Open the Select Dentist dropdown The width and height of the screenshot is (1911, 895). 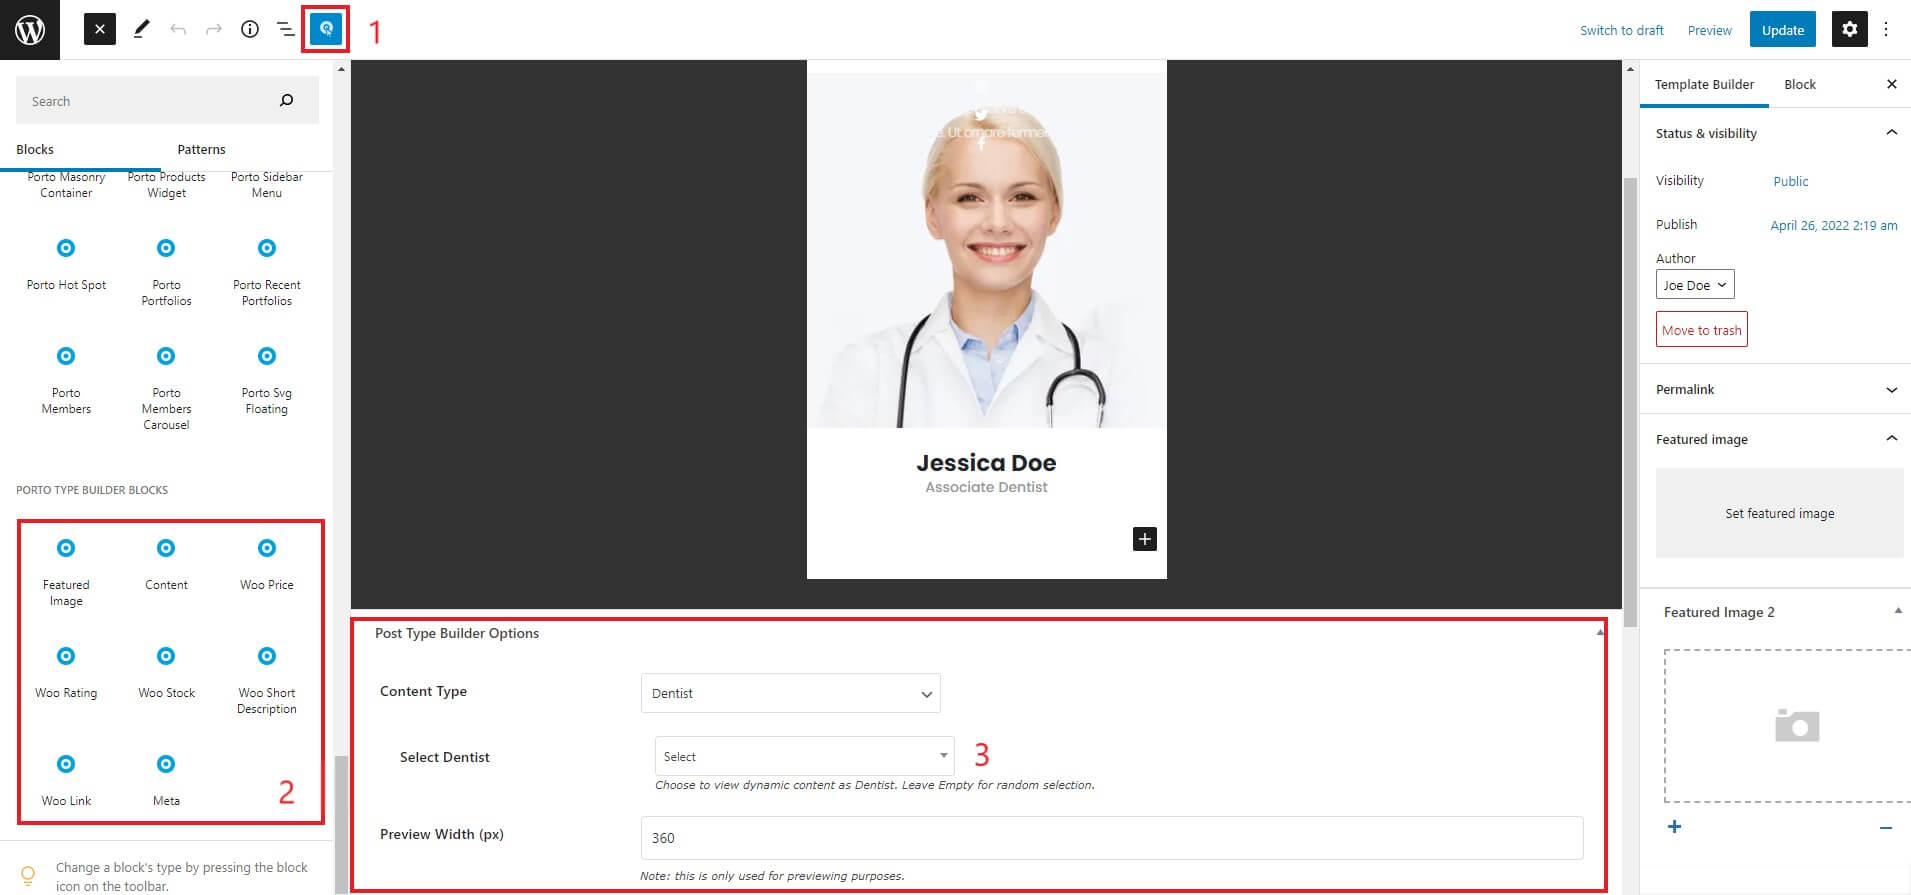coord(804,756)
